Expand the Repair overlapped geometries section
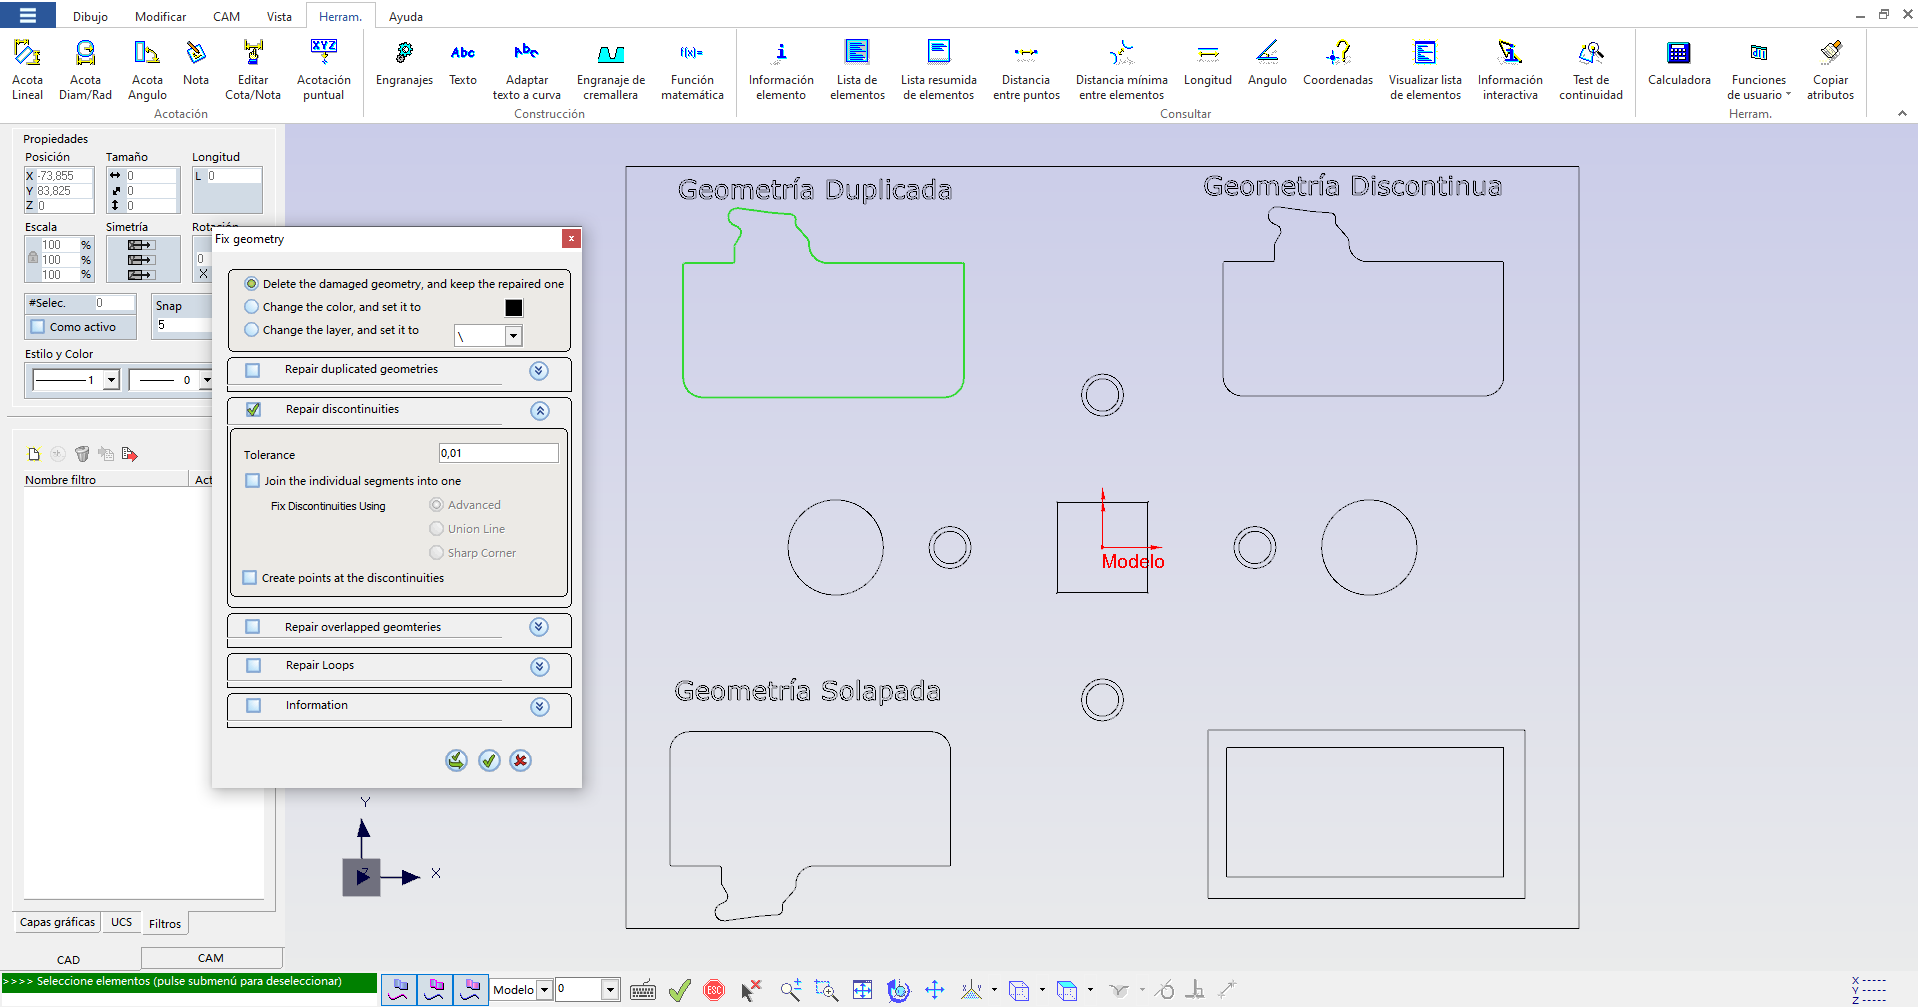The width and height of the screenshot is (1918, 1007). click(x=539, y=627)
